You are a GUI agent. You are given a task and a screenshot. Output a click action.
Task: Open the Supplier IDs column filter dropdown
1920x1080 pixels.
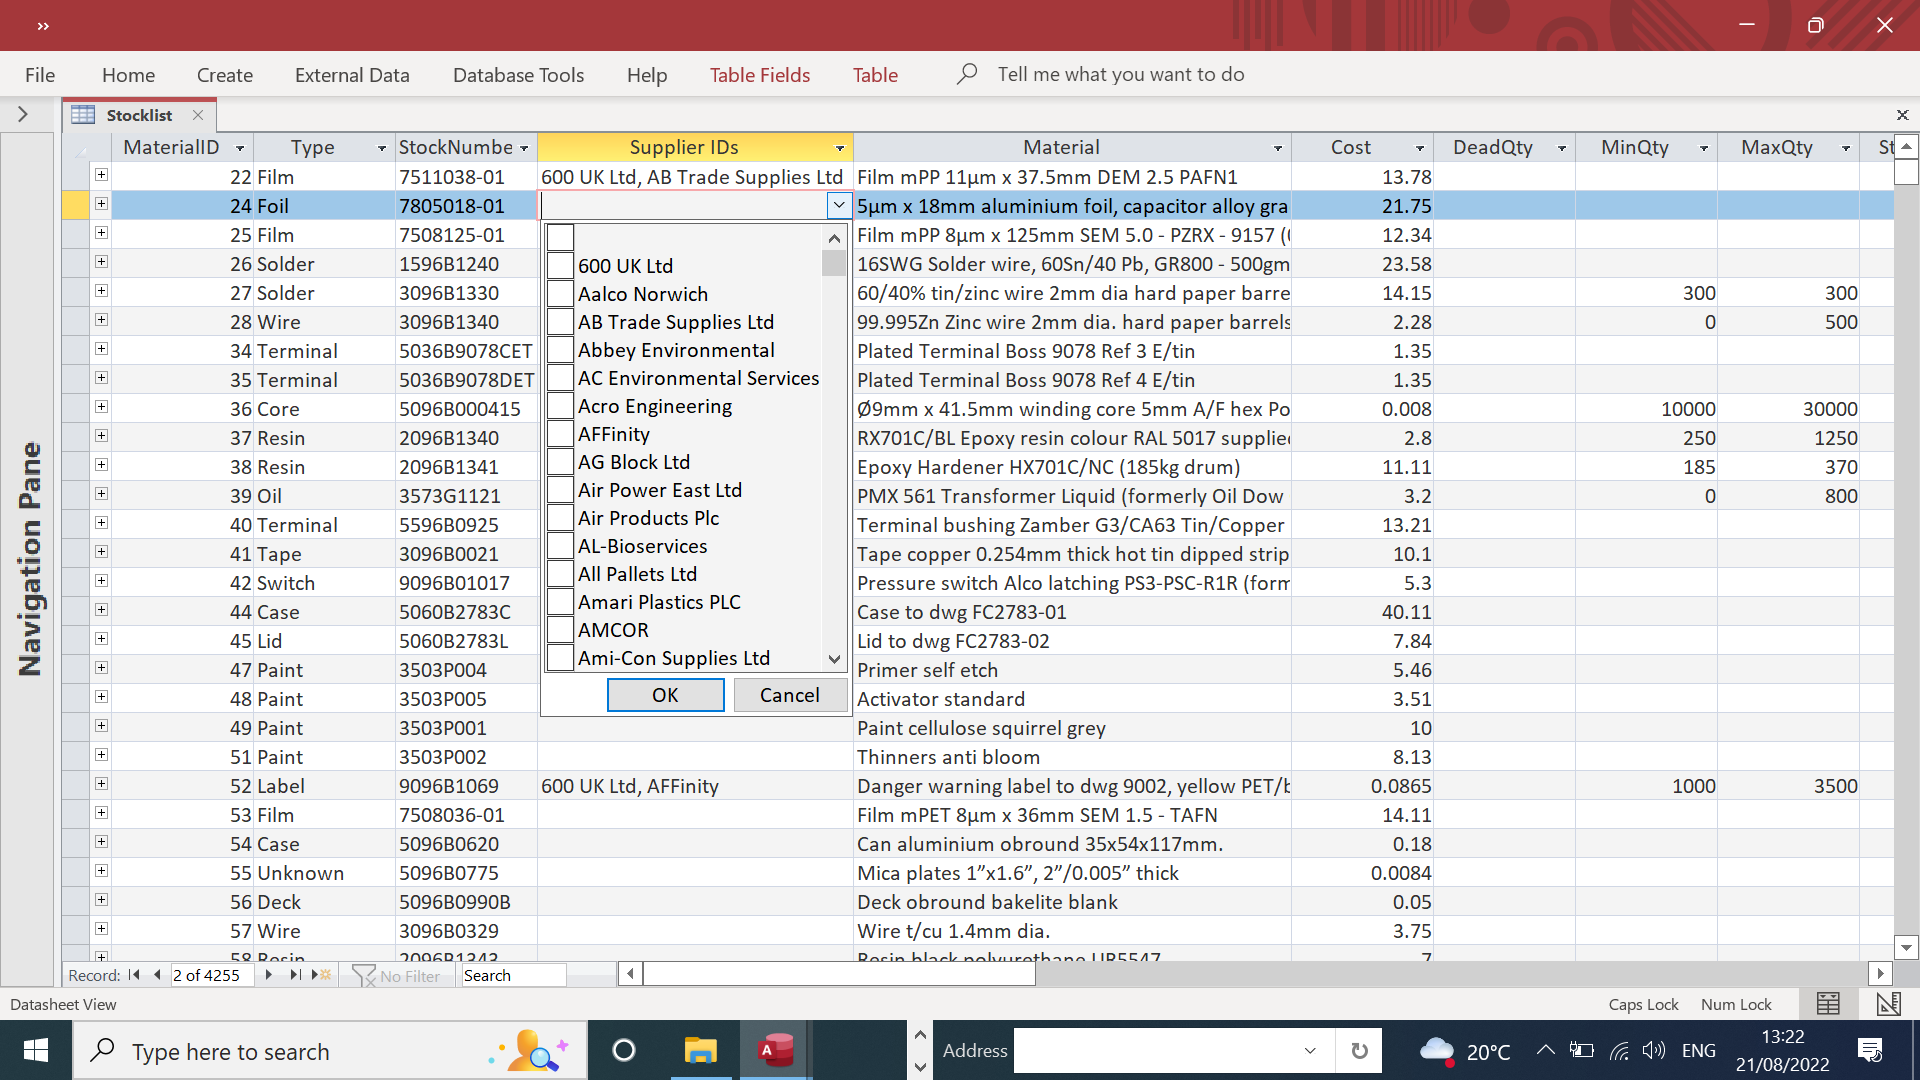[840, 148]
